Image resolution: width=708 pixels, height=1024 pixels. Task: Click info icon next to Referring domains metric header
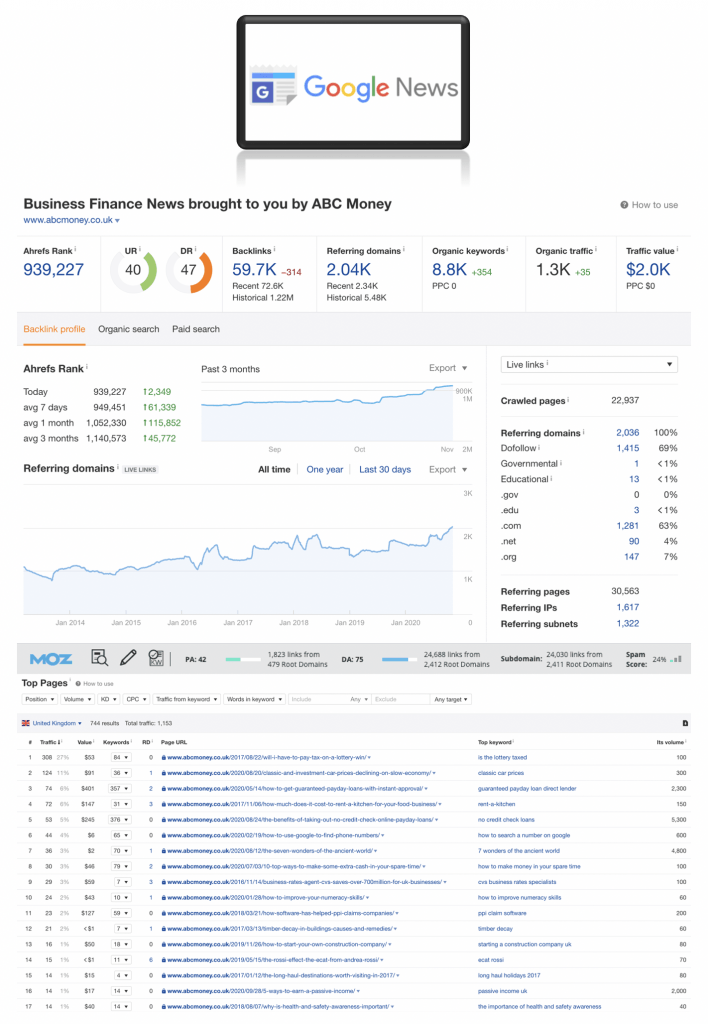pos(404,249)
